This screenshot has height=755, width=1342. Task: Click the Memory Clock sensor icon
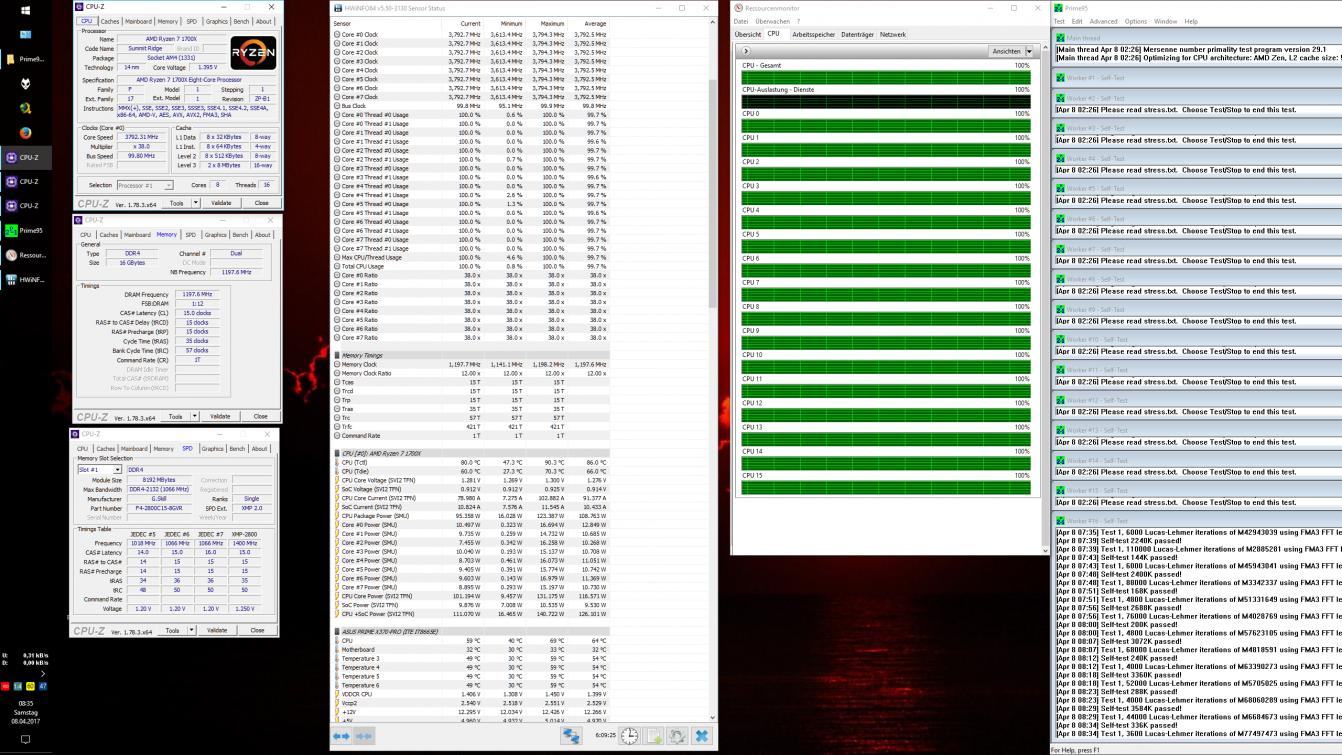[336, 365]
